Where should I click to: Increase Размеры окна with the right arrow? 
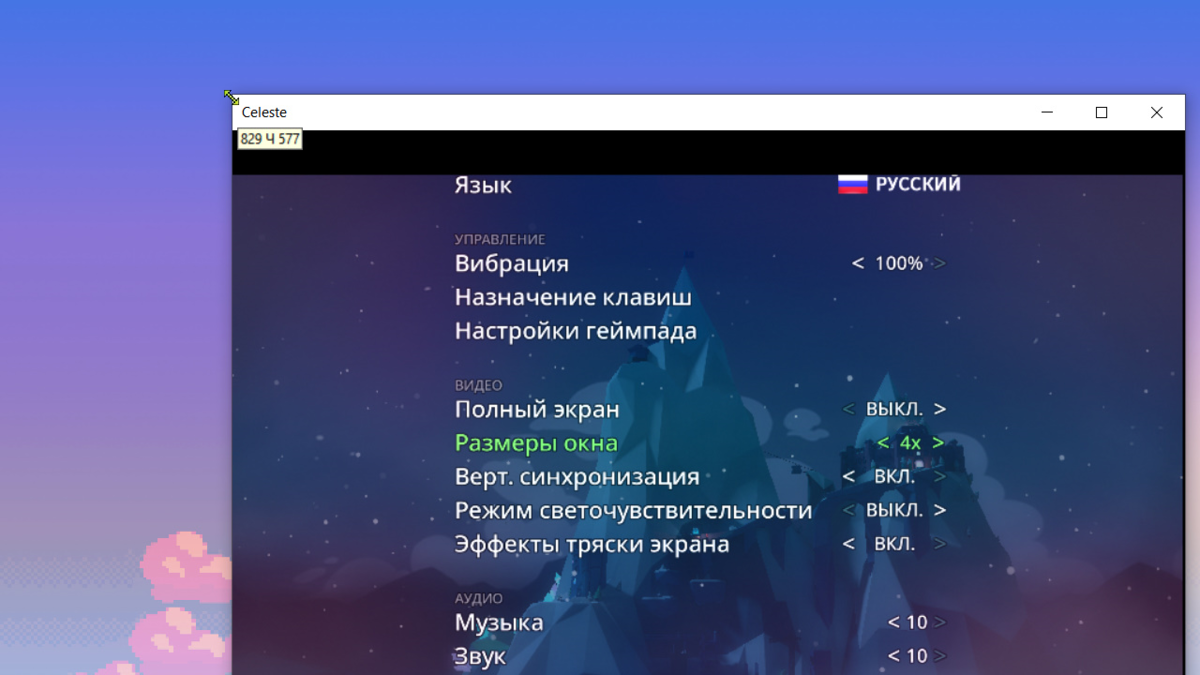point(938,443)
